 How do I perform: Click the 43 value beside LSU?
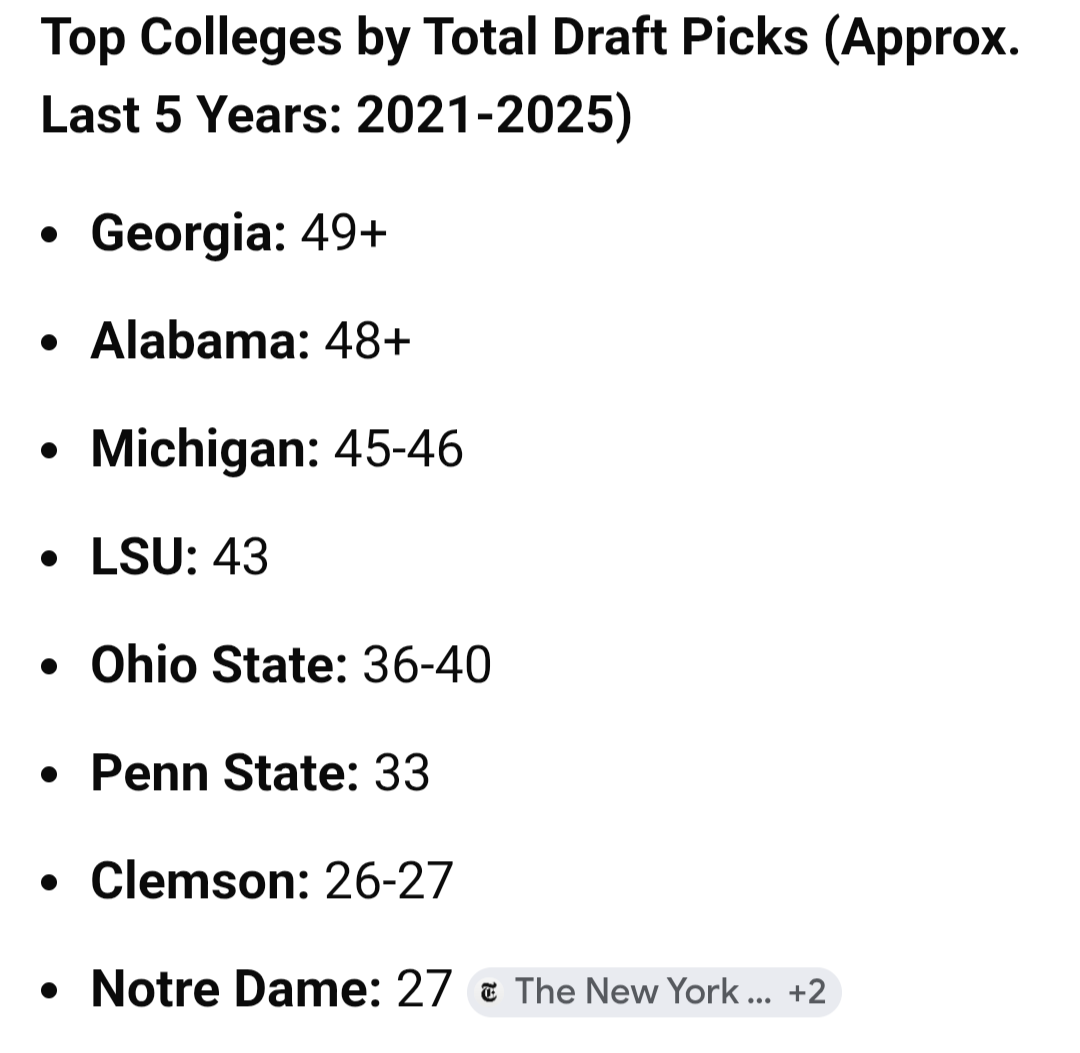[x=241, y=557]
